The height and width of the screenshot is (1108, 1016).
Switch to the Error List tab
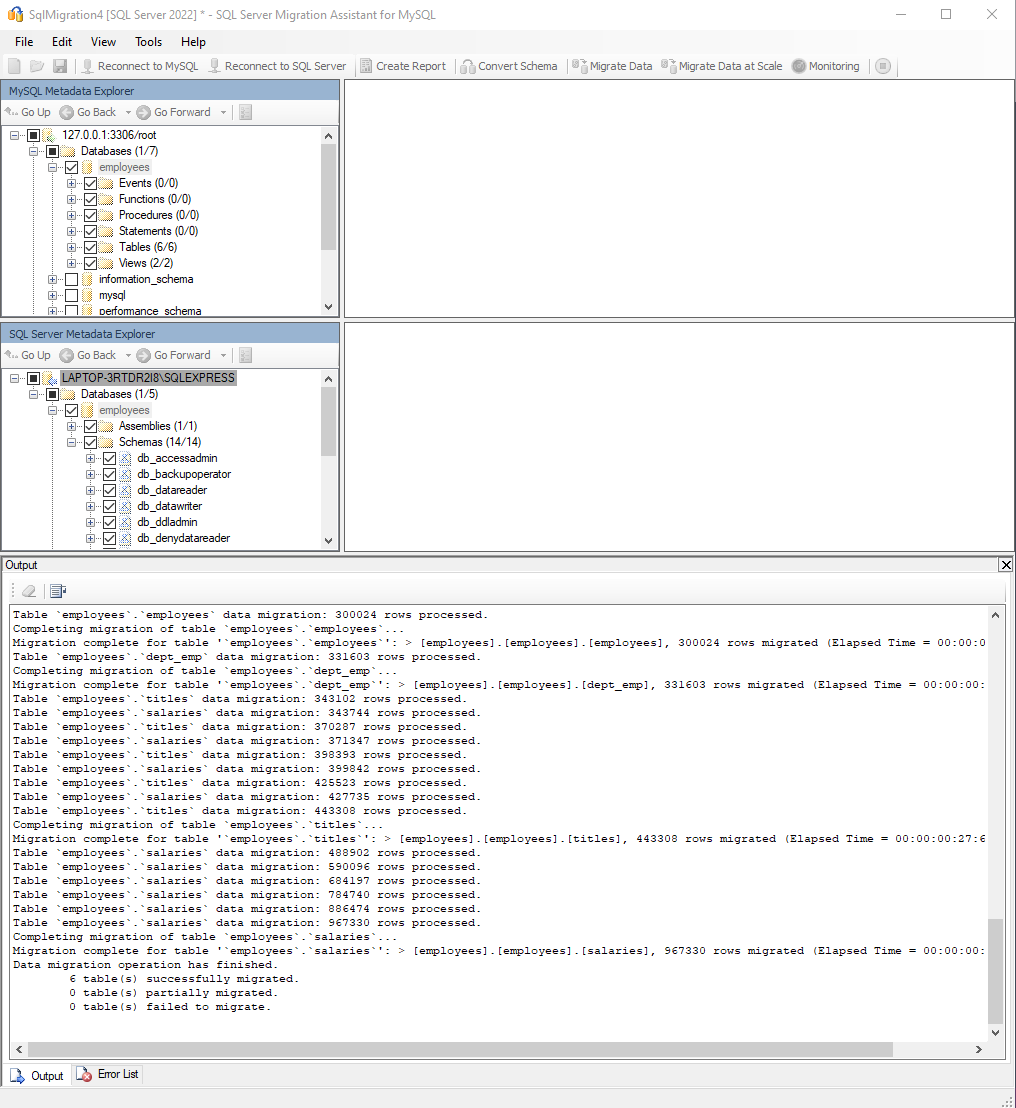click(x=108, y=1074)
